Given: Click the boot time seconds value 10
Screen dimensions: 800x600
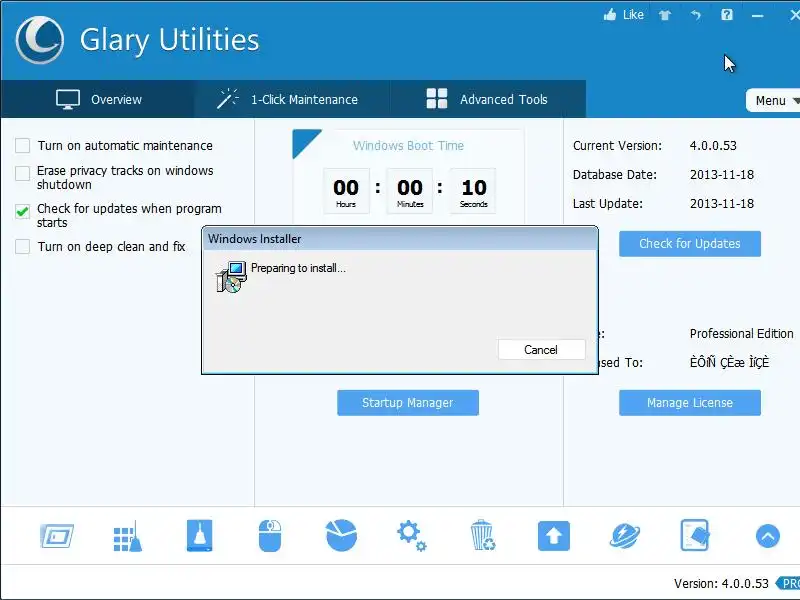Looking at the screenshot, I should pyautogui.click(x=474, y=188).
